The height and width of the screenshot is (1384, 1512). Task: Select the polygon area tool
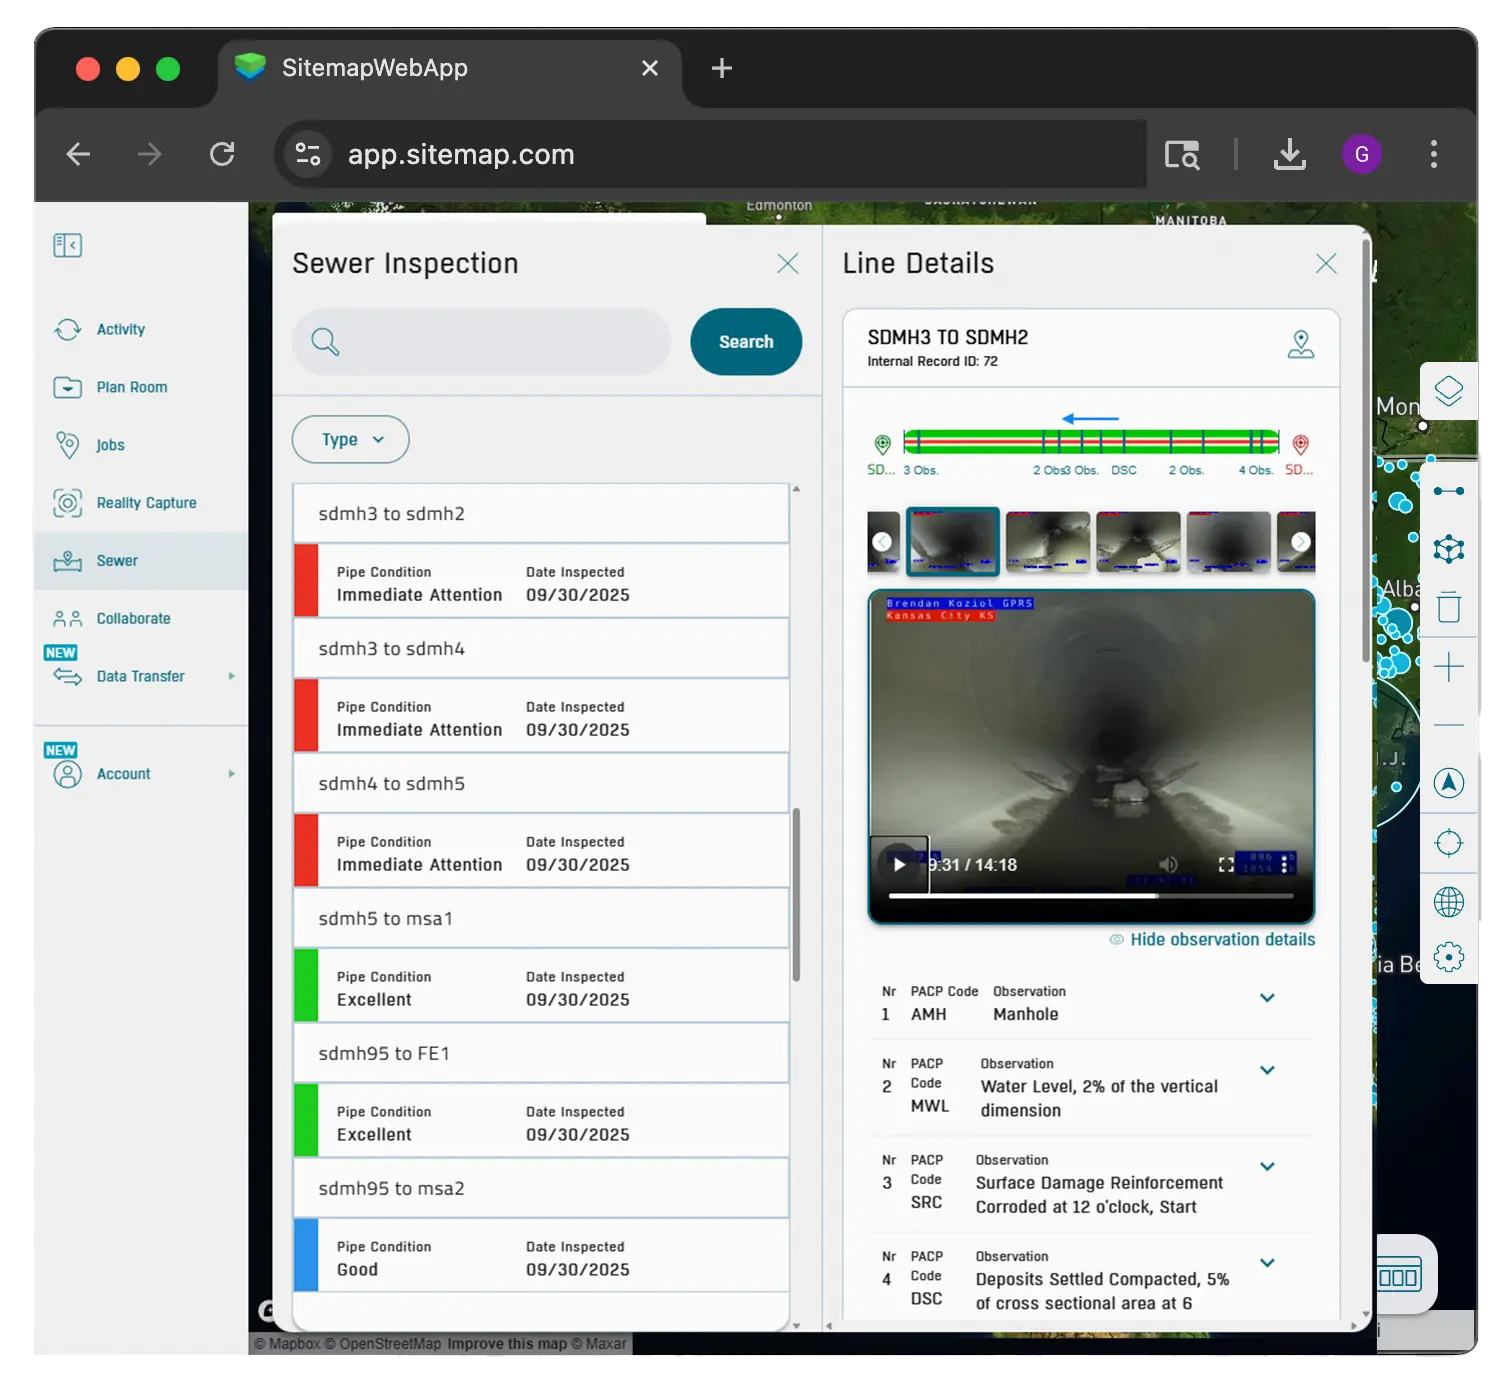[1449, 549]
